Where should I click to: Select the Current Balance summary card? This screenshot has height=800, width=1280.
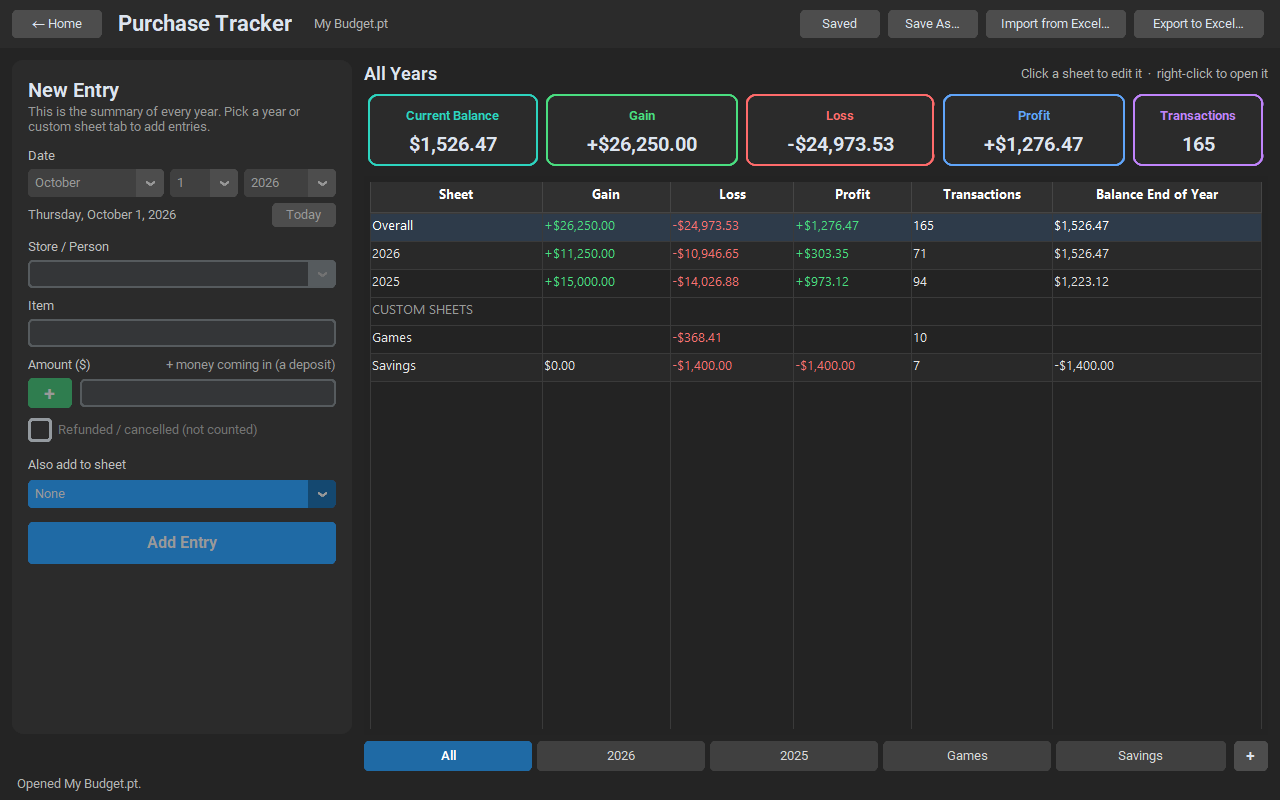point(453,130)
